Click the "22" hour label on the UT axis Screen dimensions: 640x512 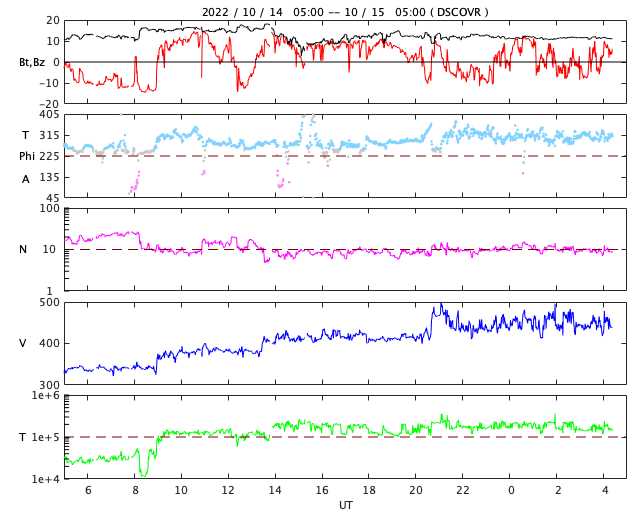[x=463, y=490]
